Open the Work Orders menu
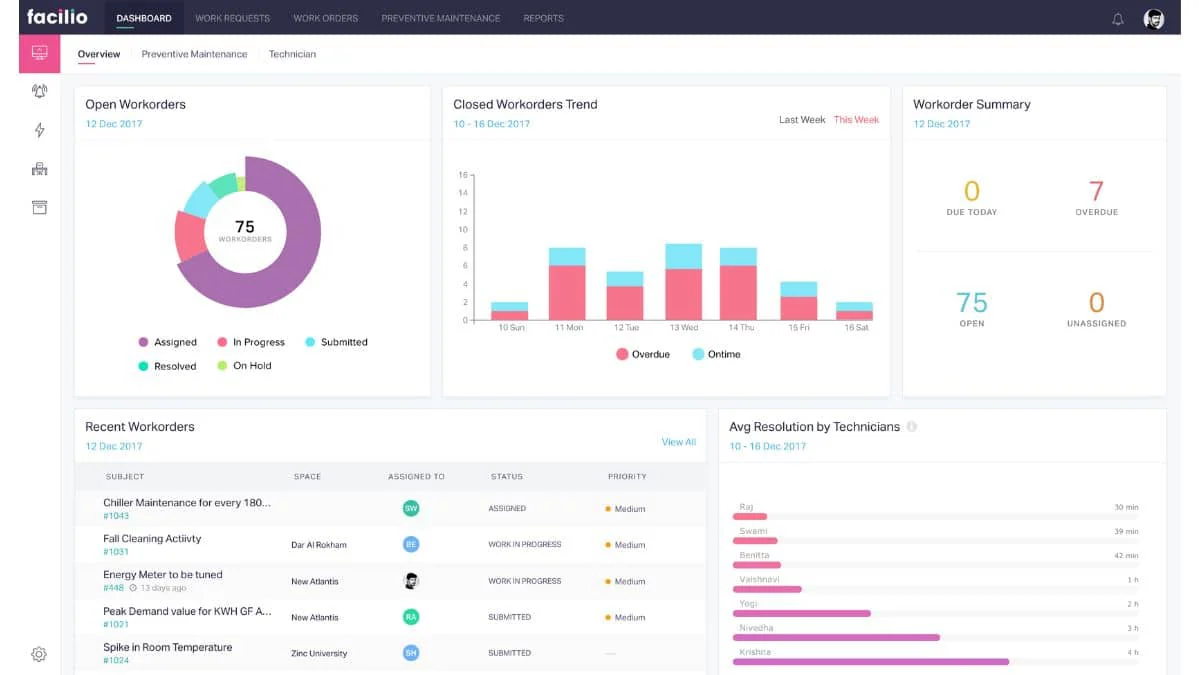This screenshot has width=1200, height=675. [326, 18]
